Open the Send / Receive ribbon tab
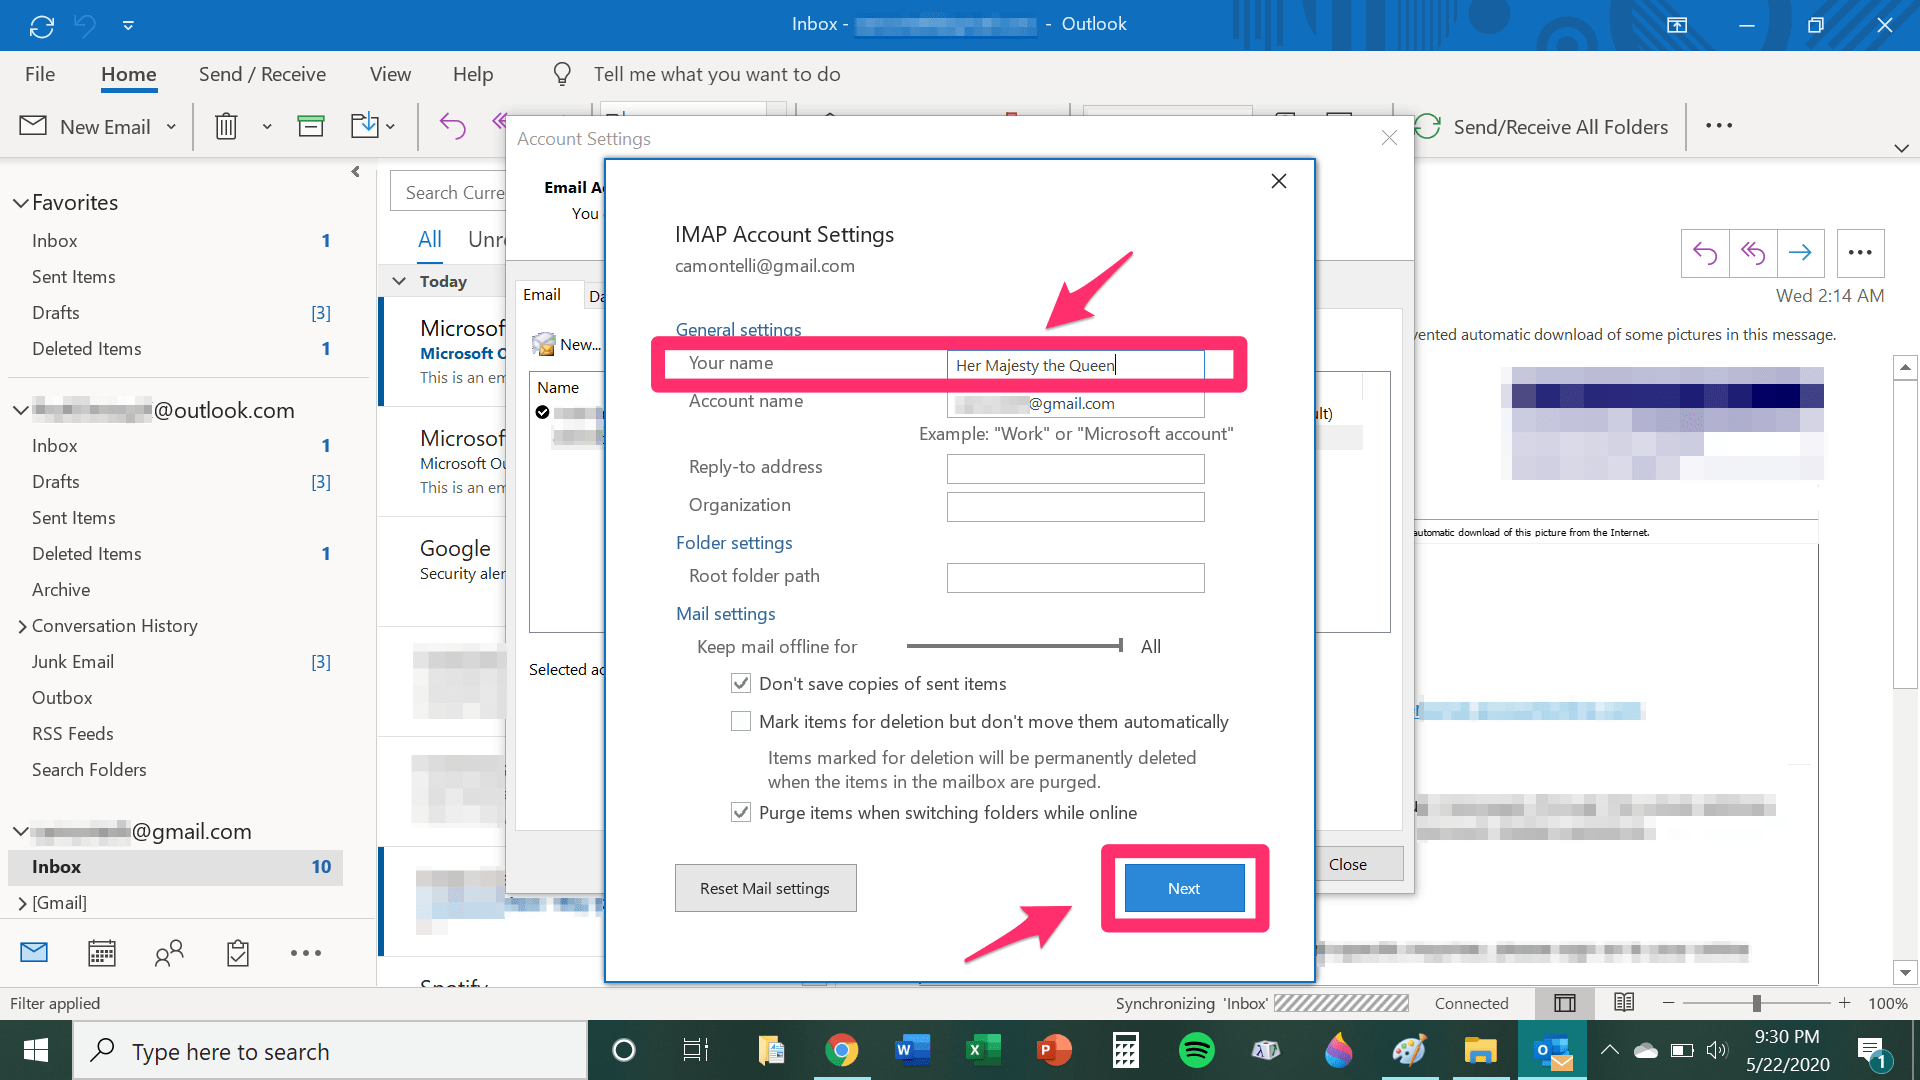The height and width of the screenshot is (1080, 1920). 262,74
